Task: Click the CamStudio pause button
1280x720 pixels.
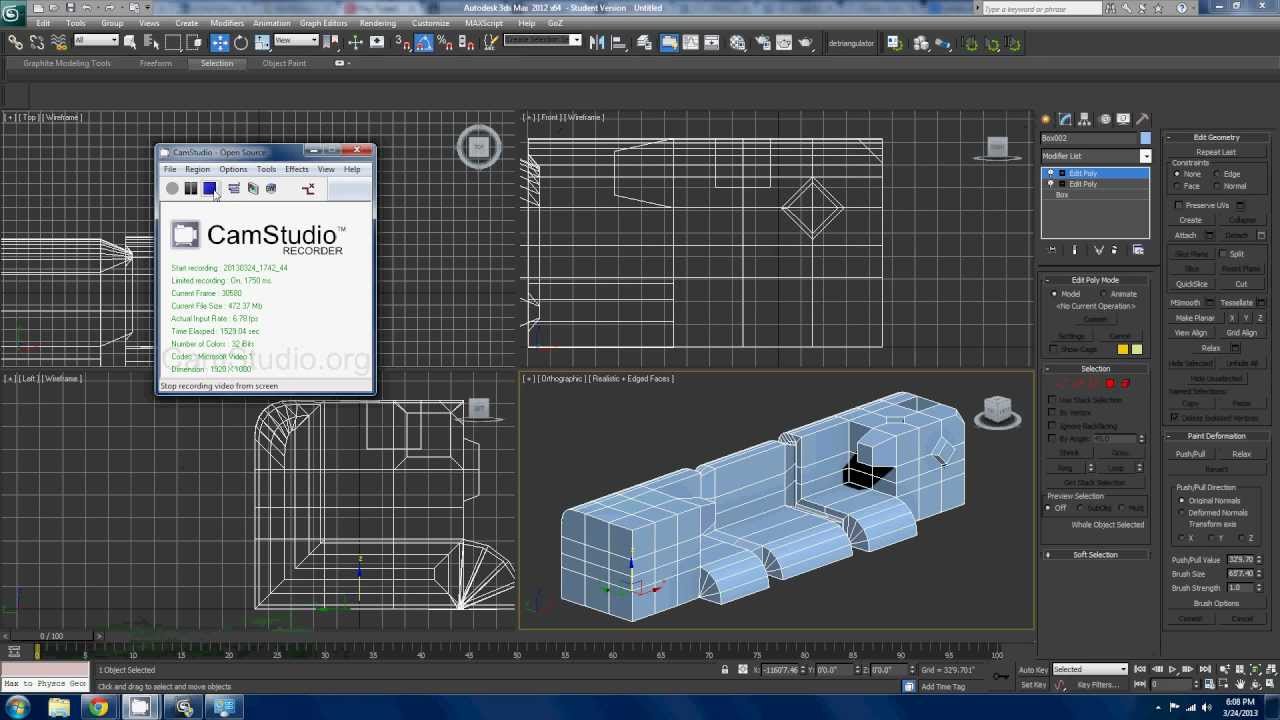Action: (x=191, y=188)
